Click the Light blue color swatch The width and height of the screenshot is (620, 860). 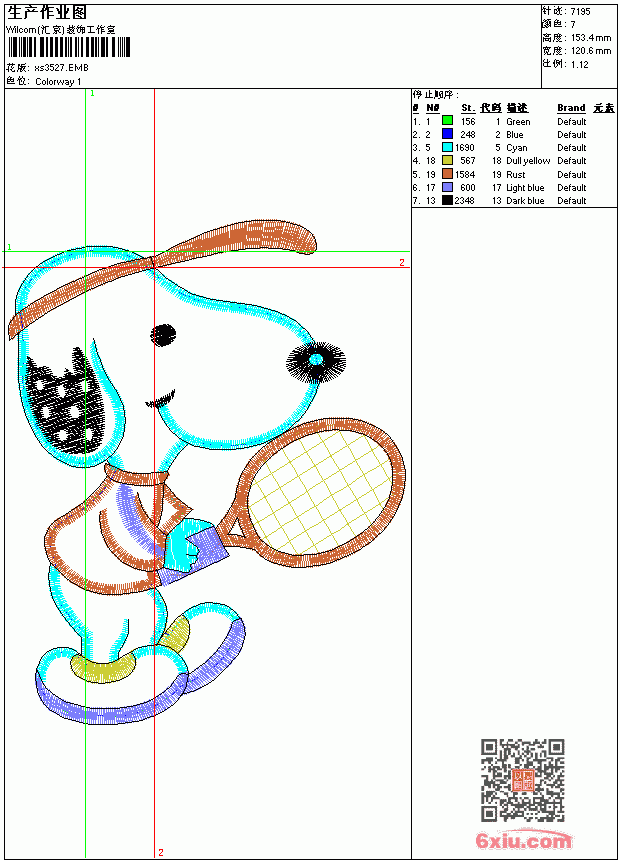[x=448, y=187]
